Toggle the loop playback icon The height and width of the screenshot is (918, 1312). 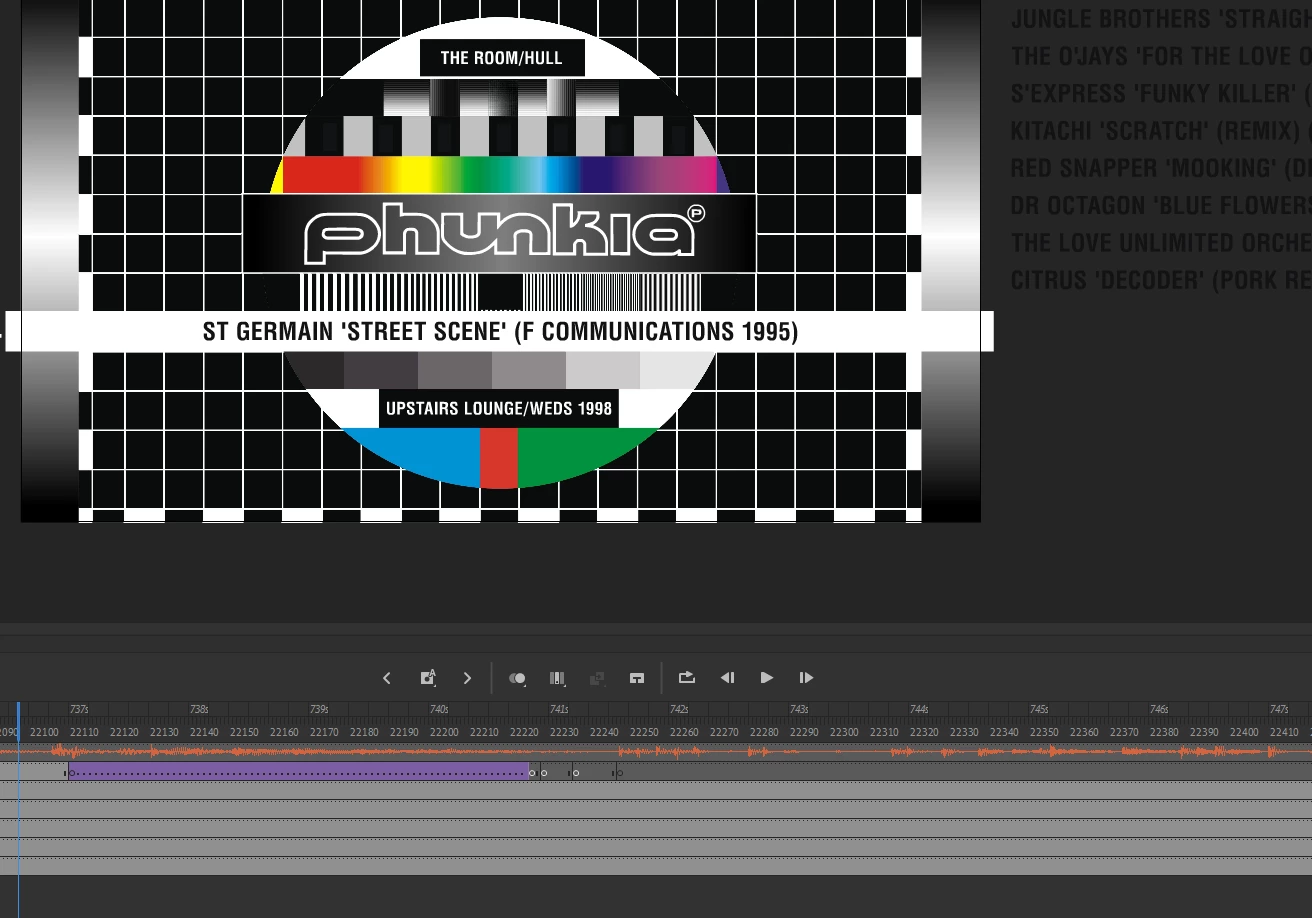pos(687,677)
